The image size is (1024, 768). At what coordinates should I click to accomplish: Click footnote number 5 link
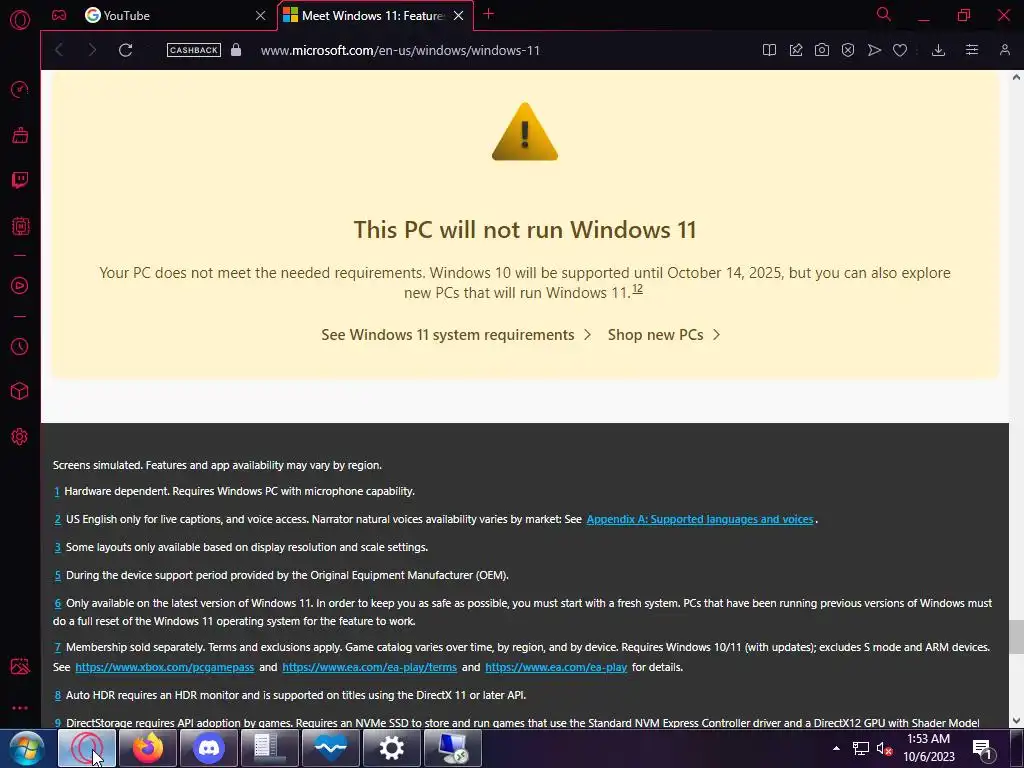click(x=57, y=575)
